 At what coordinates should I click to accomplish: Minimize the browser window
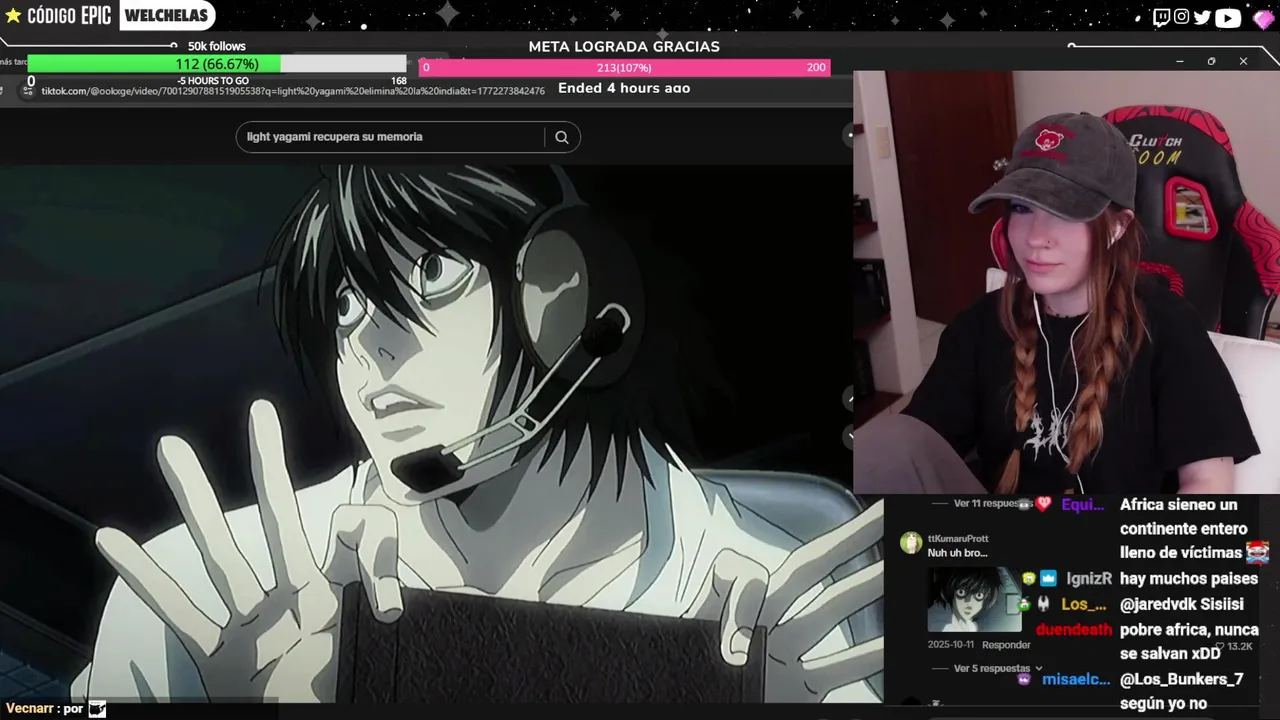pyautogui.click(x=1180, y=61)
